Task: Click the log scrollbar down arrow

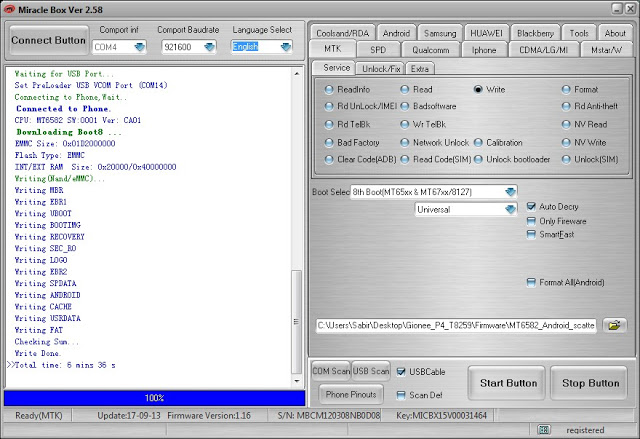Action: click(x=297, y=381)
